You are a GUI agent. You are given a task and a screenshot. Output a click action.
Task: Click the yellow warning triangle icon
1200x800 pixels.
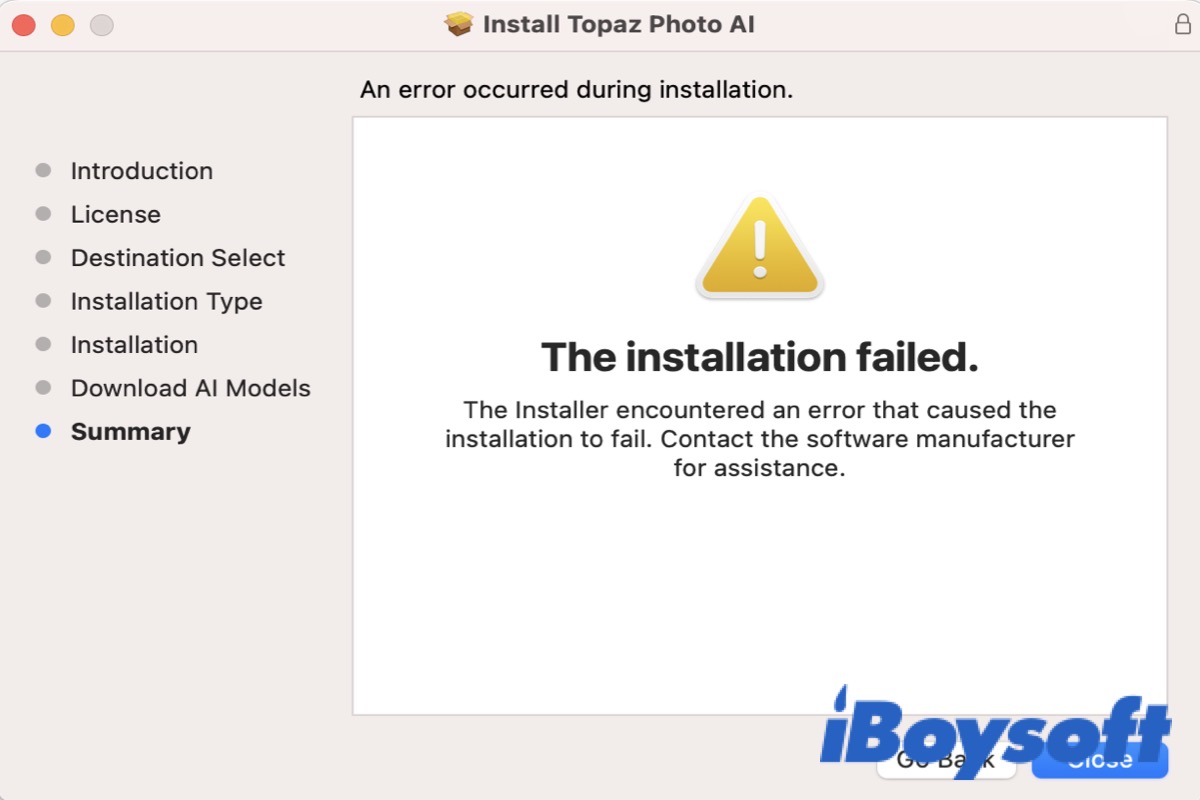[x=759, y=247]
